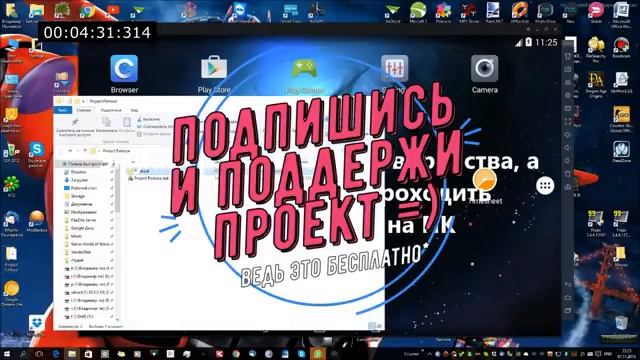Screen dimensions: 640x360
Task: Select Dropbox in Explorer navigation pane
Action: (x=79, y=172)
